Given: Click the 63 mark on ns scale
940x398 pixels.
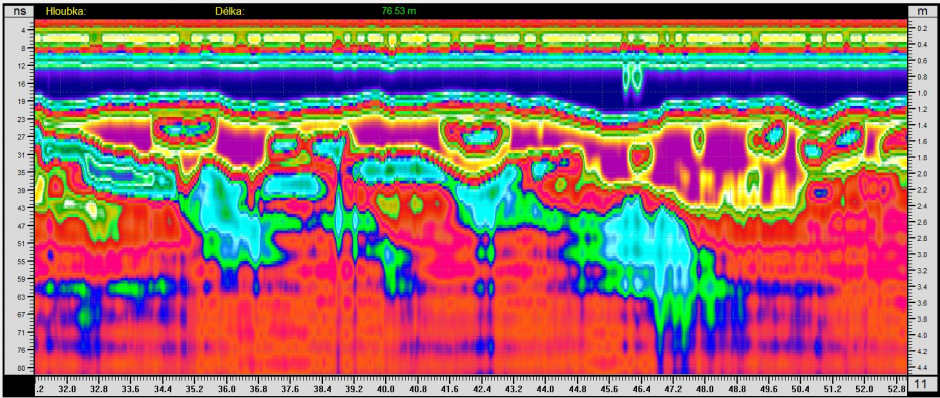Looking at the screenshot, I should (x=22, y=297).
